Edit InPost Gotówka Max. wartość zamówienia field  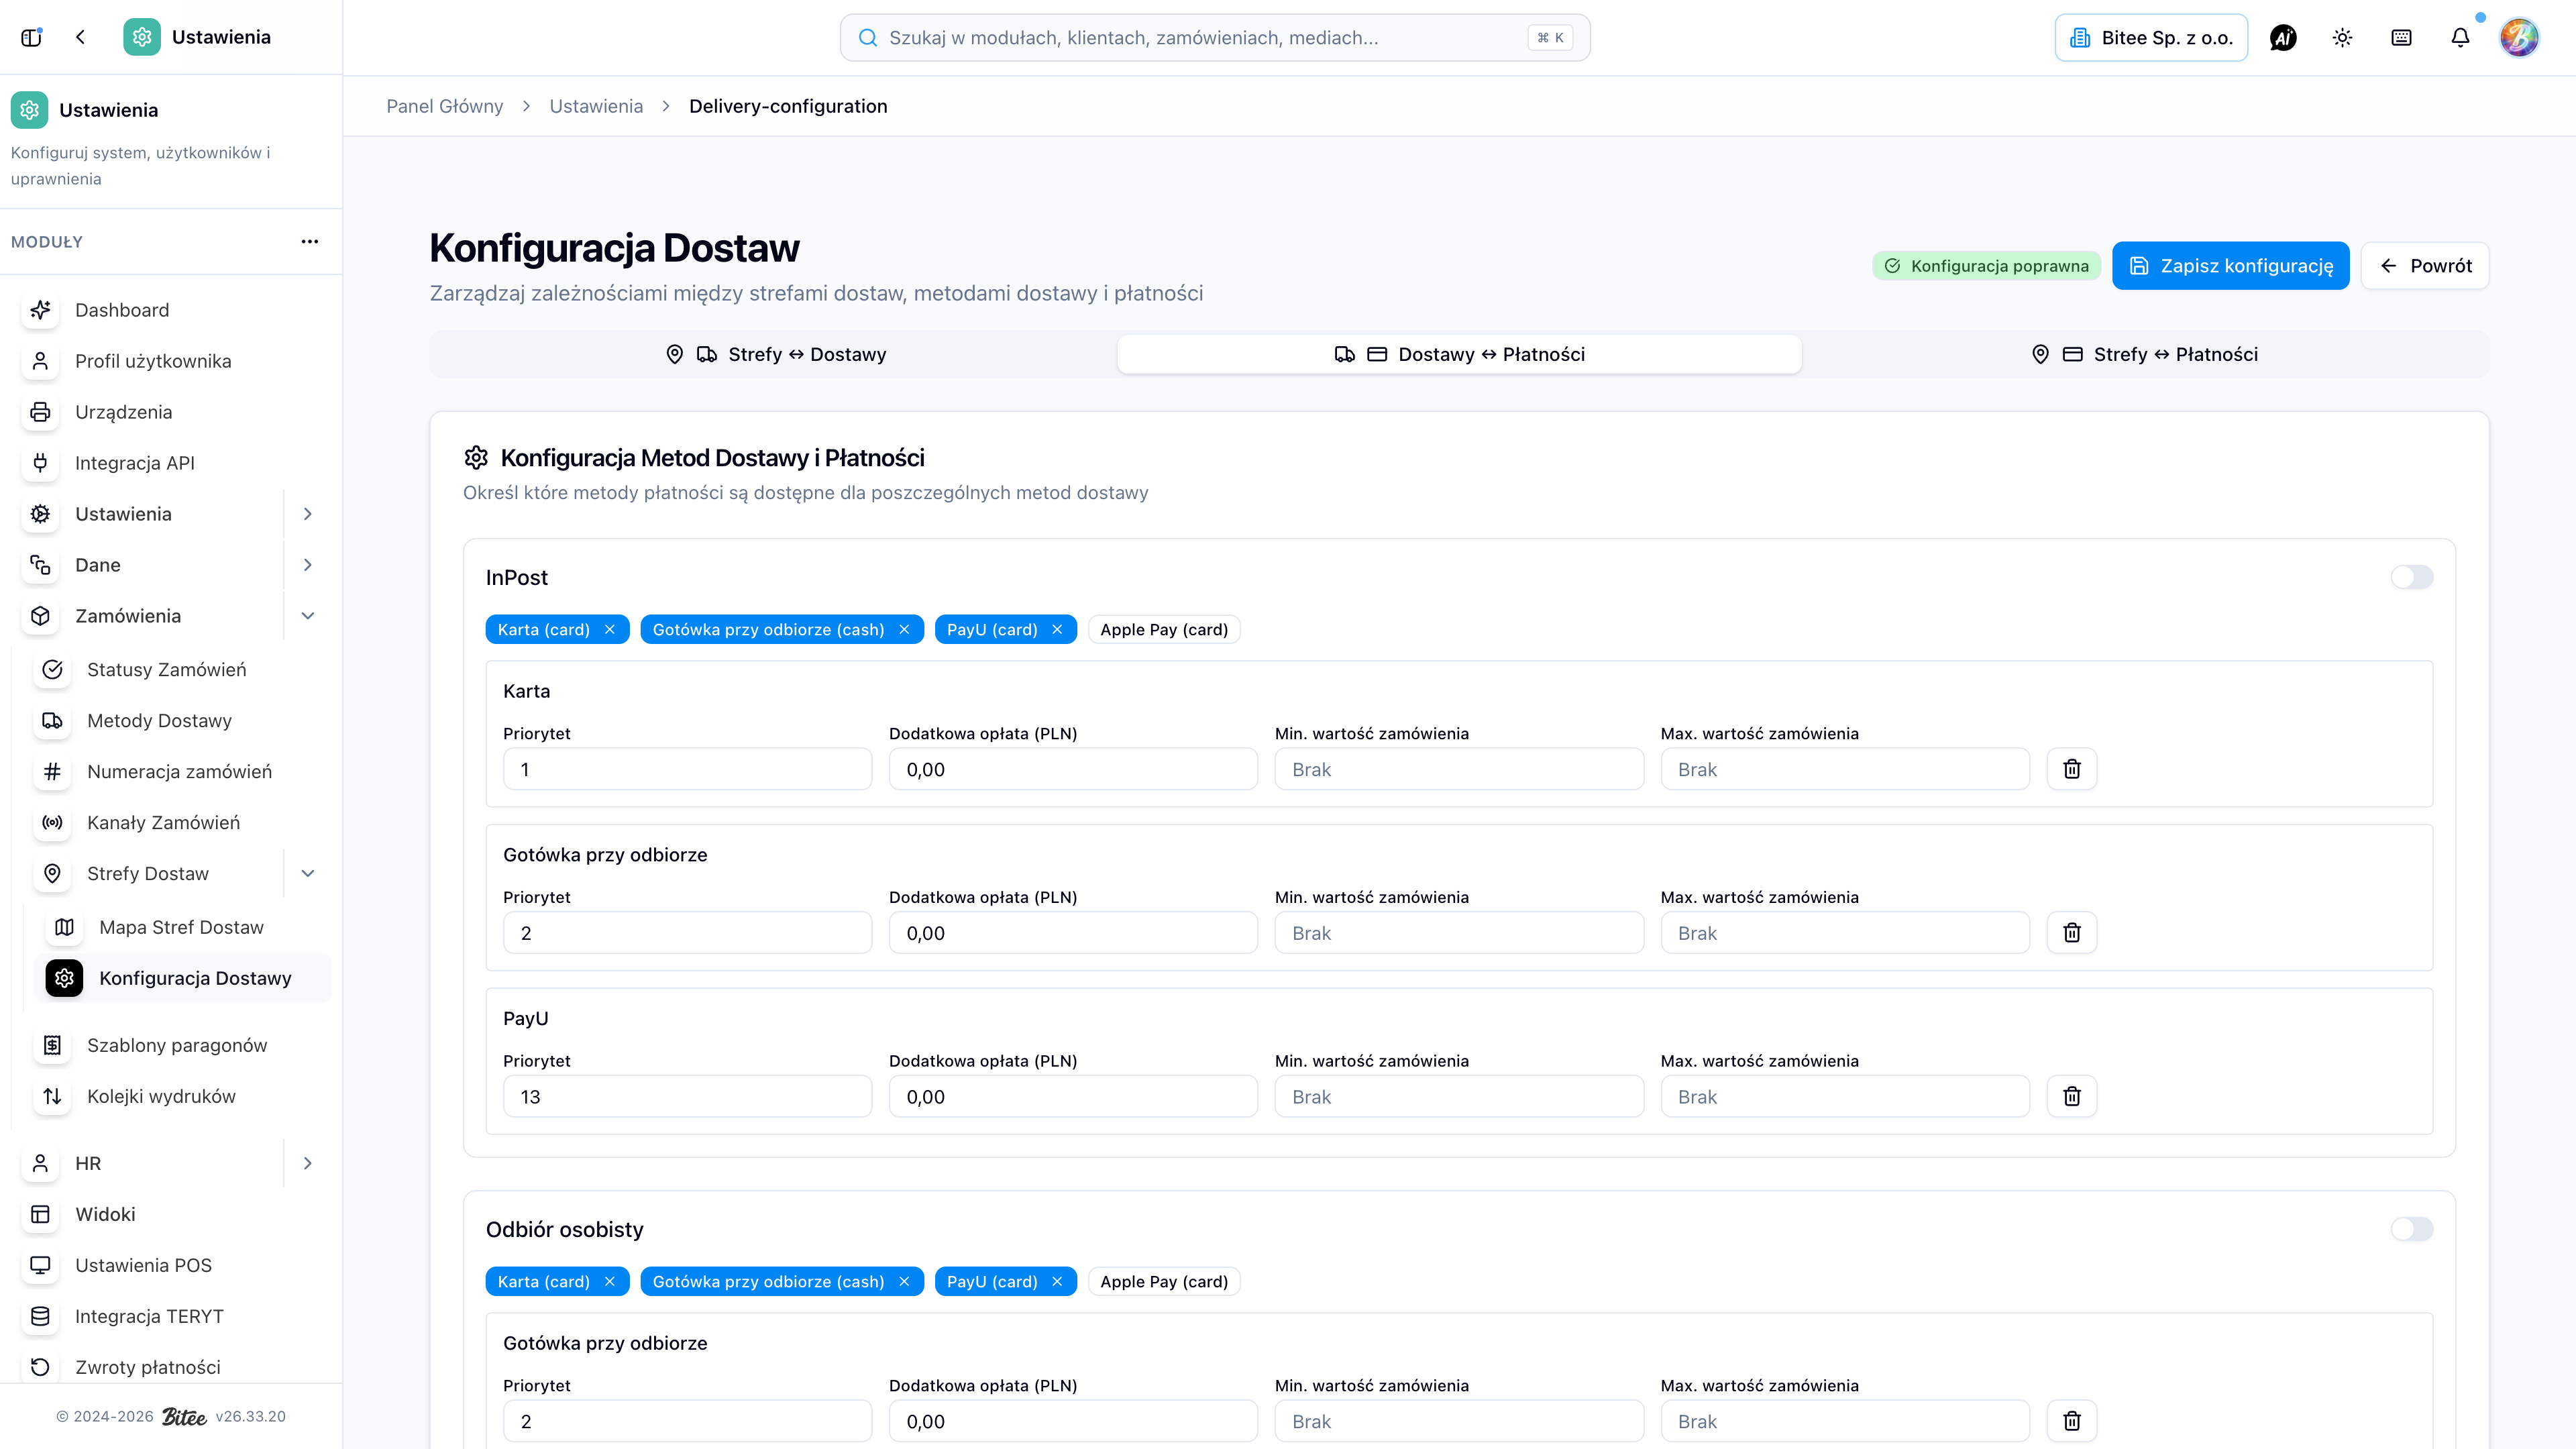coord(1845,933)
